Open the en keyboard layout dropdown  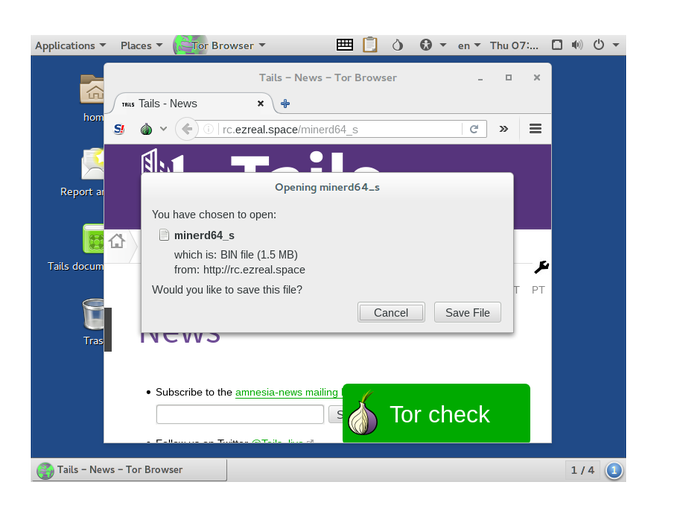click(469, 46)
